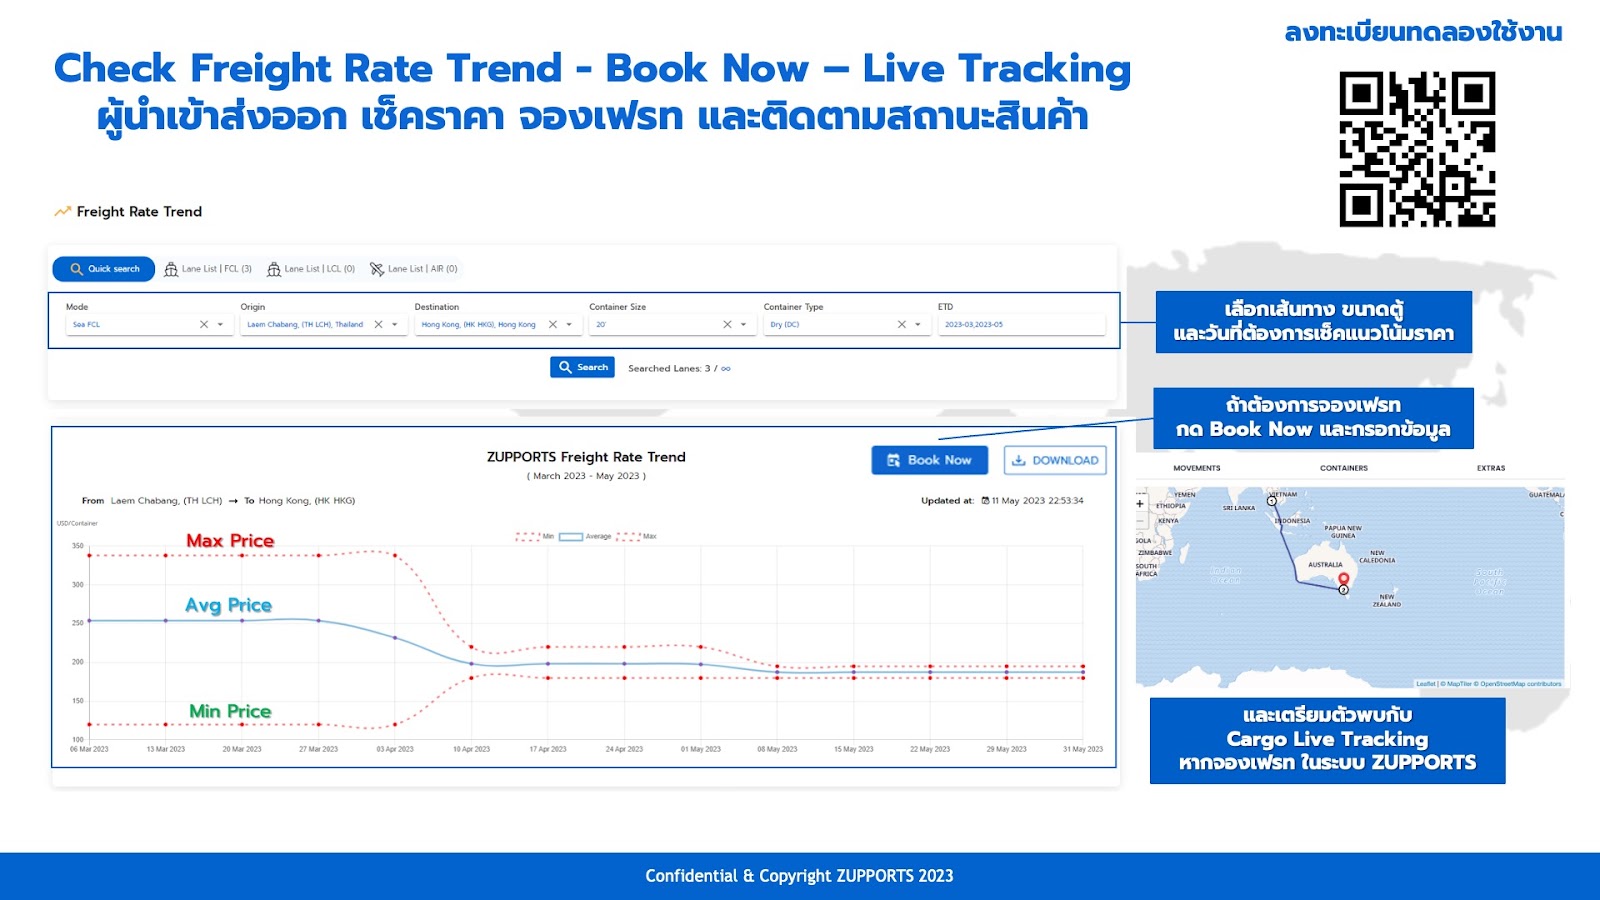Click the blue Search button
The width and height of the screenshot is (1600, 900).
tap(582, 368)
